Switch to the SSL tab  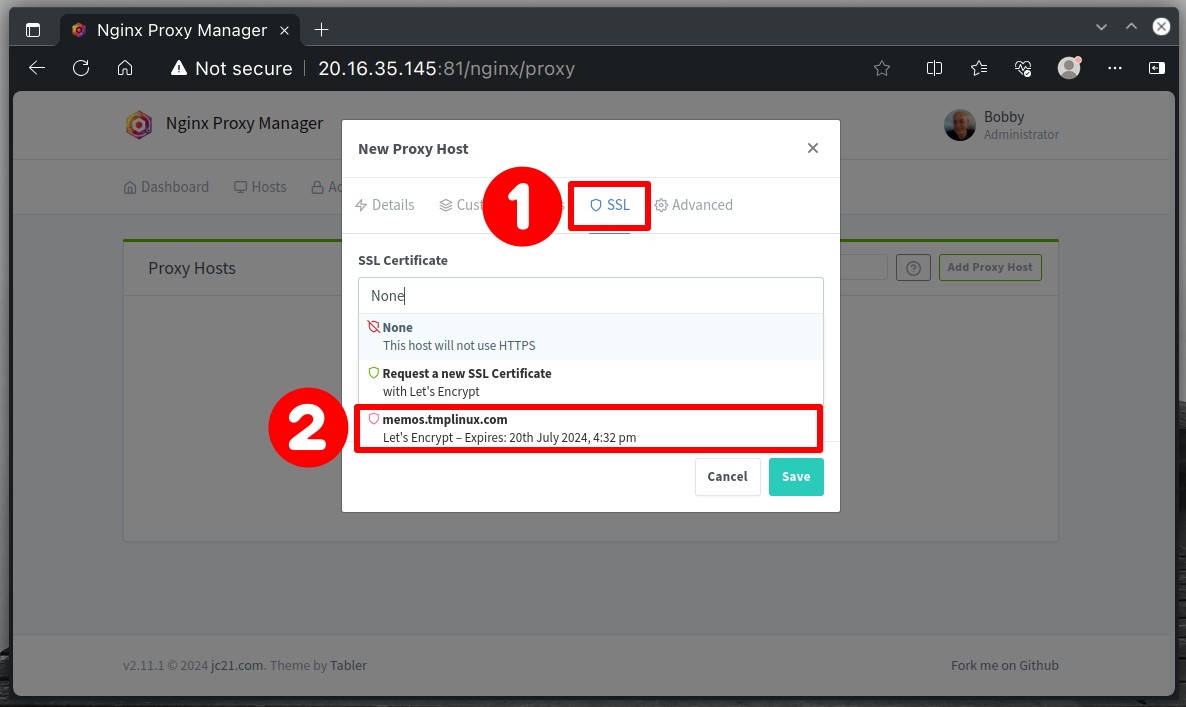click(x=610, y=205)
